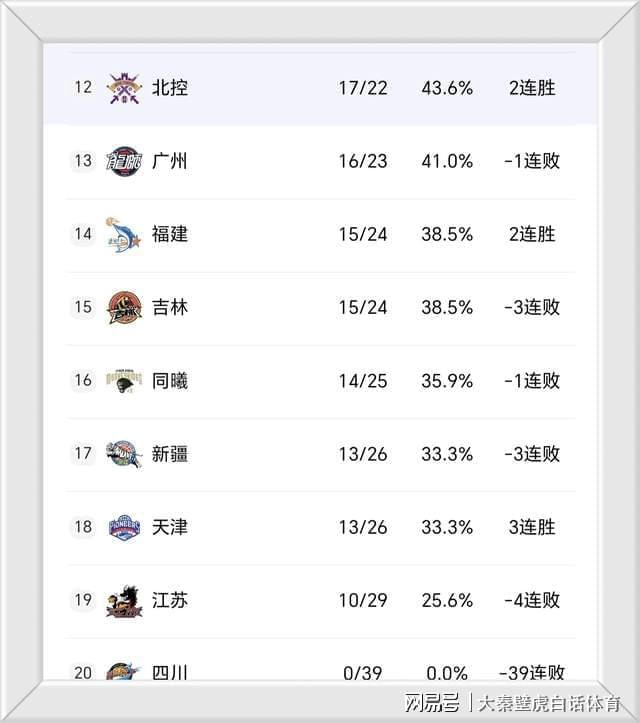Click the 江苏 10/29 win-loss record
This screenshot has width=640, height=723.
[x=362, y=601]
